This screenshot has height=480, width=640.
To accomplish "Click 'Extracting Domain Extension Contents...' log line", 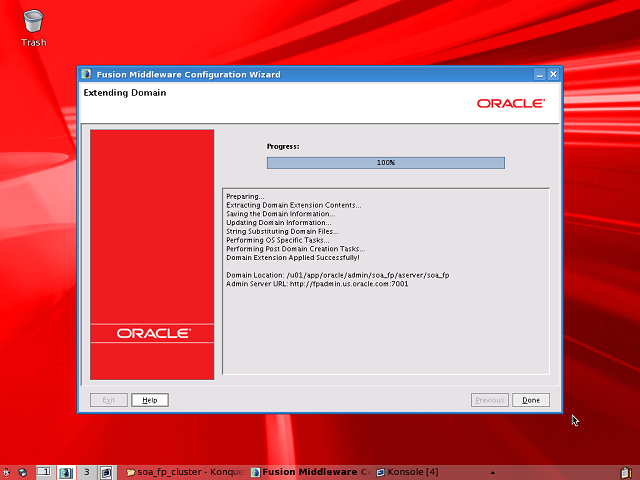I will tap(293, 205).
